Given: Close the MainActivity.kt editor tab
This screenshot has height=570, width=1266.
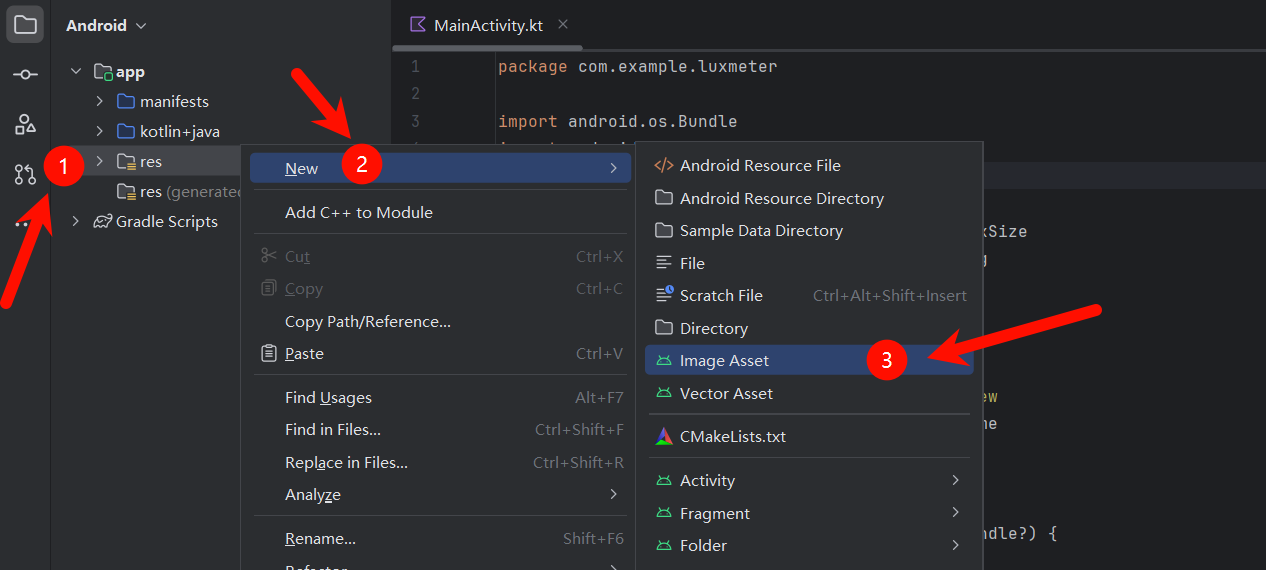Looking at the screenshot, I should tap(563, 25).
